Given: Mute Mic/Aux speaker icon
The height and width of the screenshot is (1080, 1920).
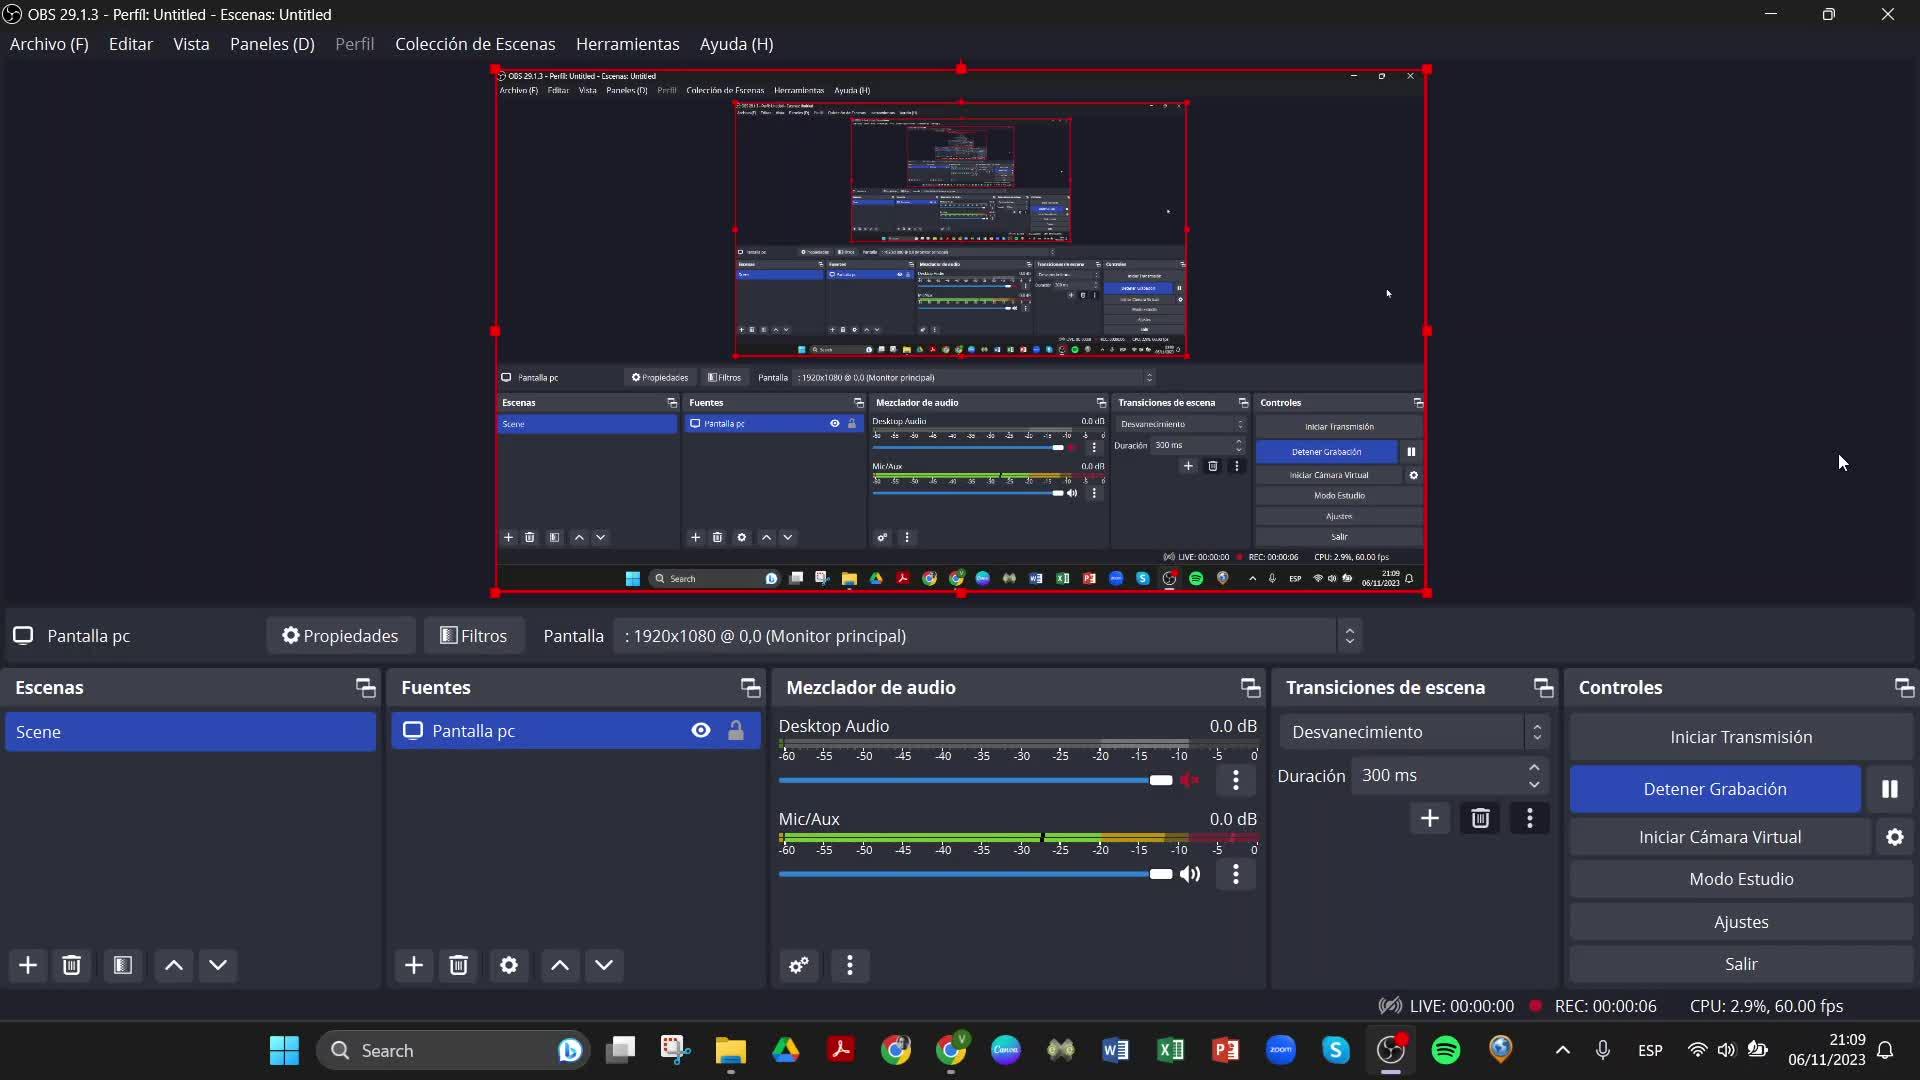Looking at the screenshot, I should (x=1190, y=874).
